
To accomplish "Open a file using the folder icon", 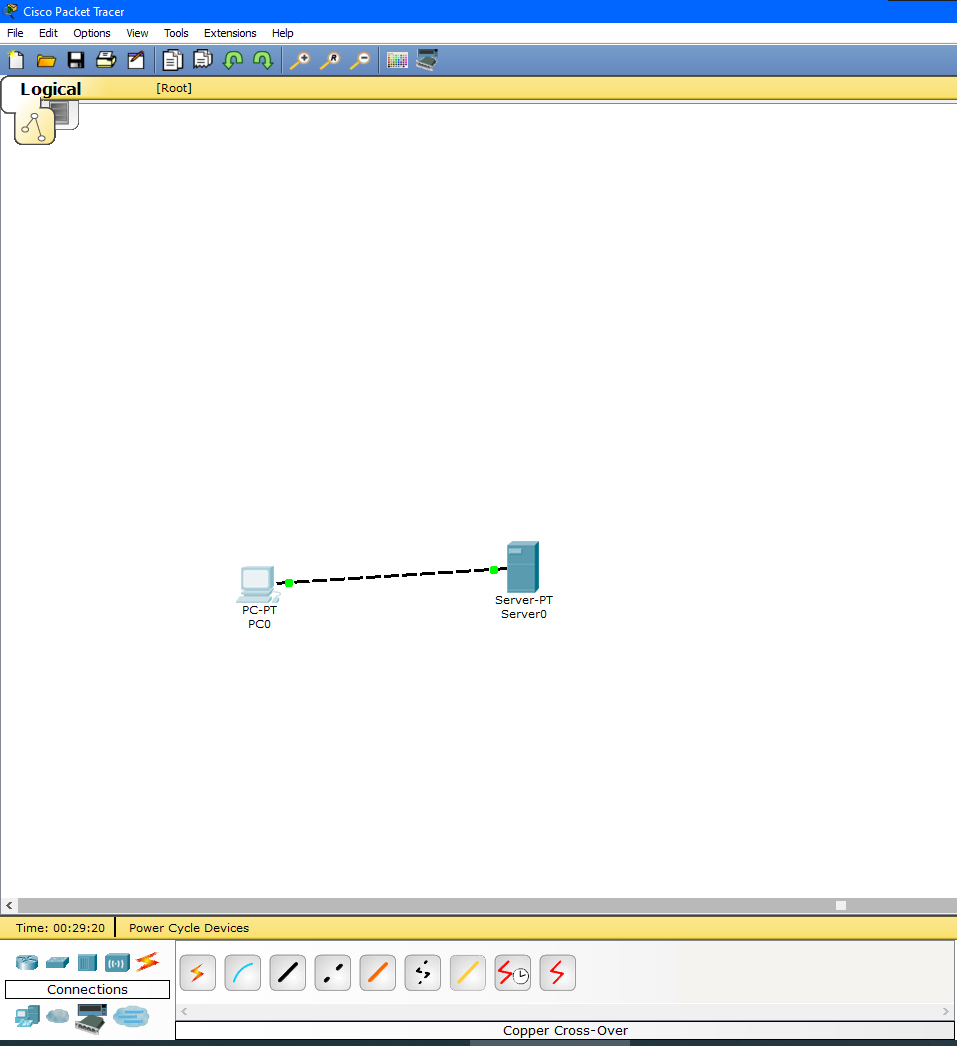I will tap(46, 61).
